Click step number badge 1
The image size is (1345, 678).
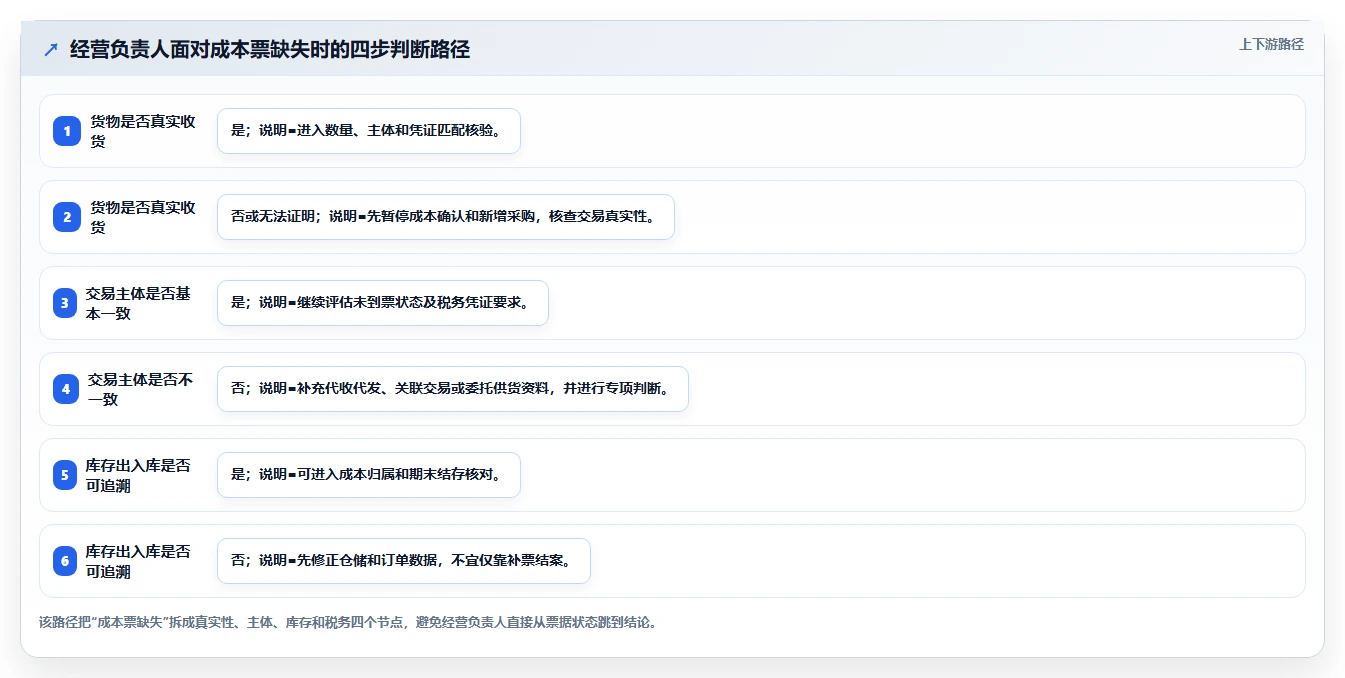pyautogui.click(x=67, y=131)
